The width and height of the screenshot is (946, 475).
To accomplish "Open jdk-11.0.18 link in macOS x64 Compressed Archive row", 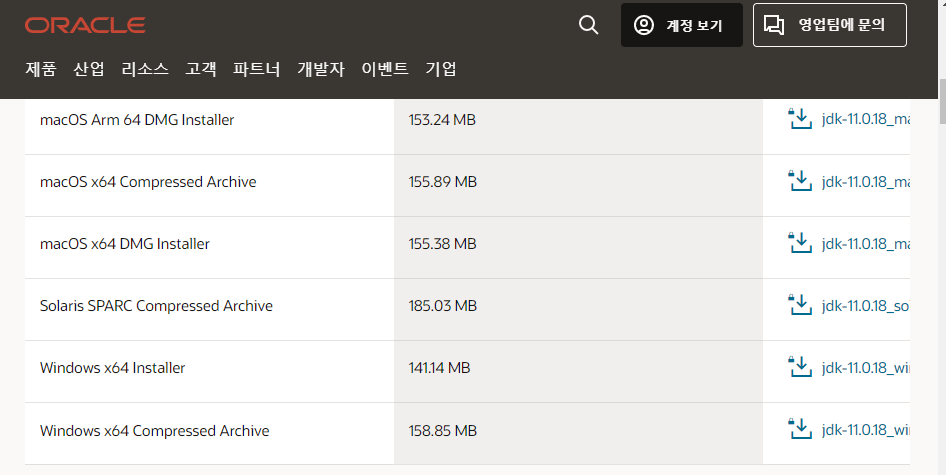I will [x=866, y=181].
